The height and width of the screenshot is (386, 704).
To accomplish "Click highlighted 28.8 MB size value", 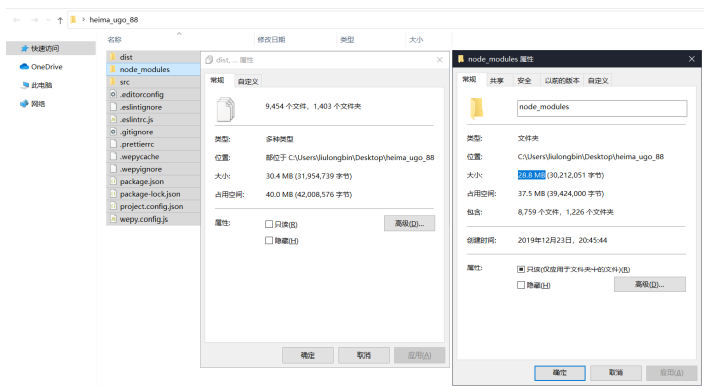I will (x=532, y=175).
